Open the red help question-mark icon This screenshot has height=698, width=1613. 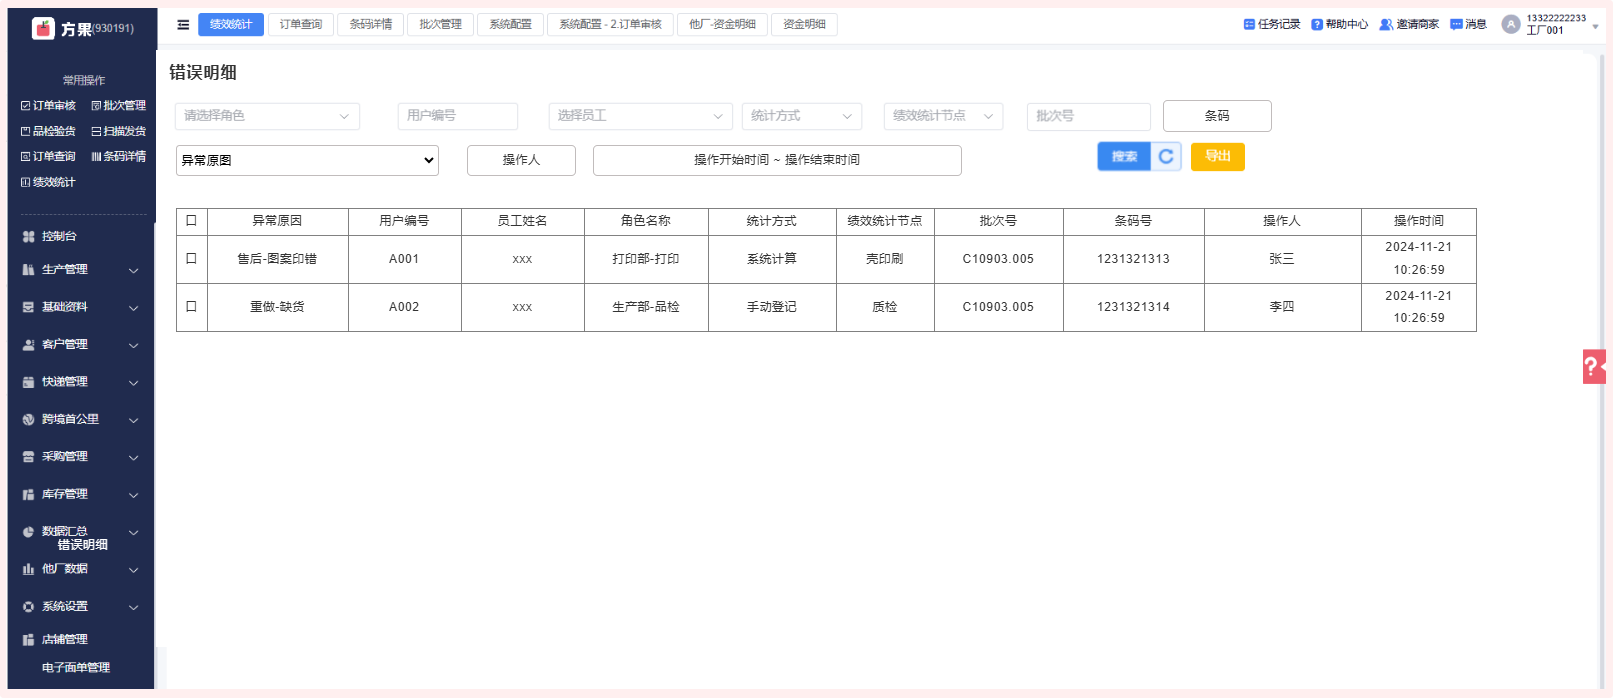pyautogui.click(x=1593, y=367)
